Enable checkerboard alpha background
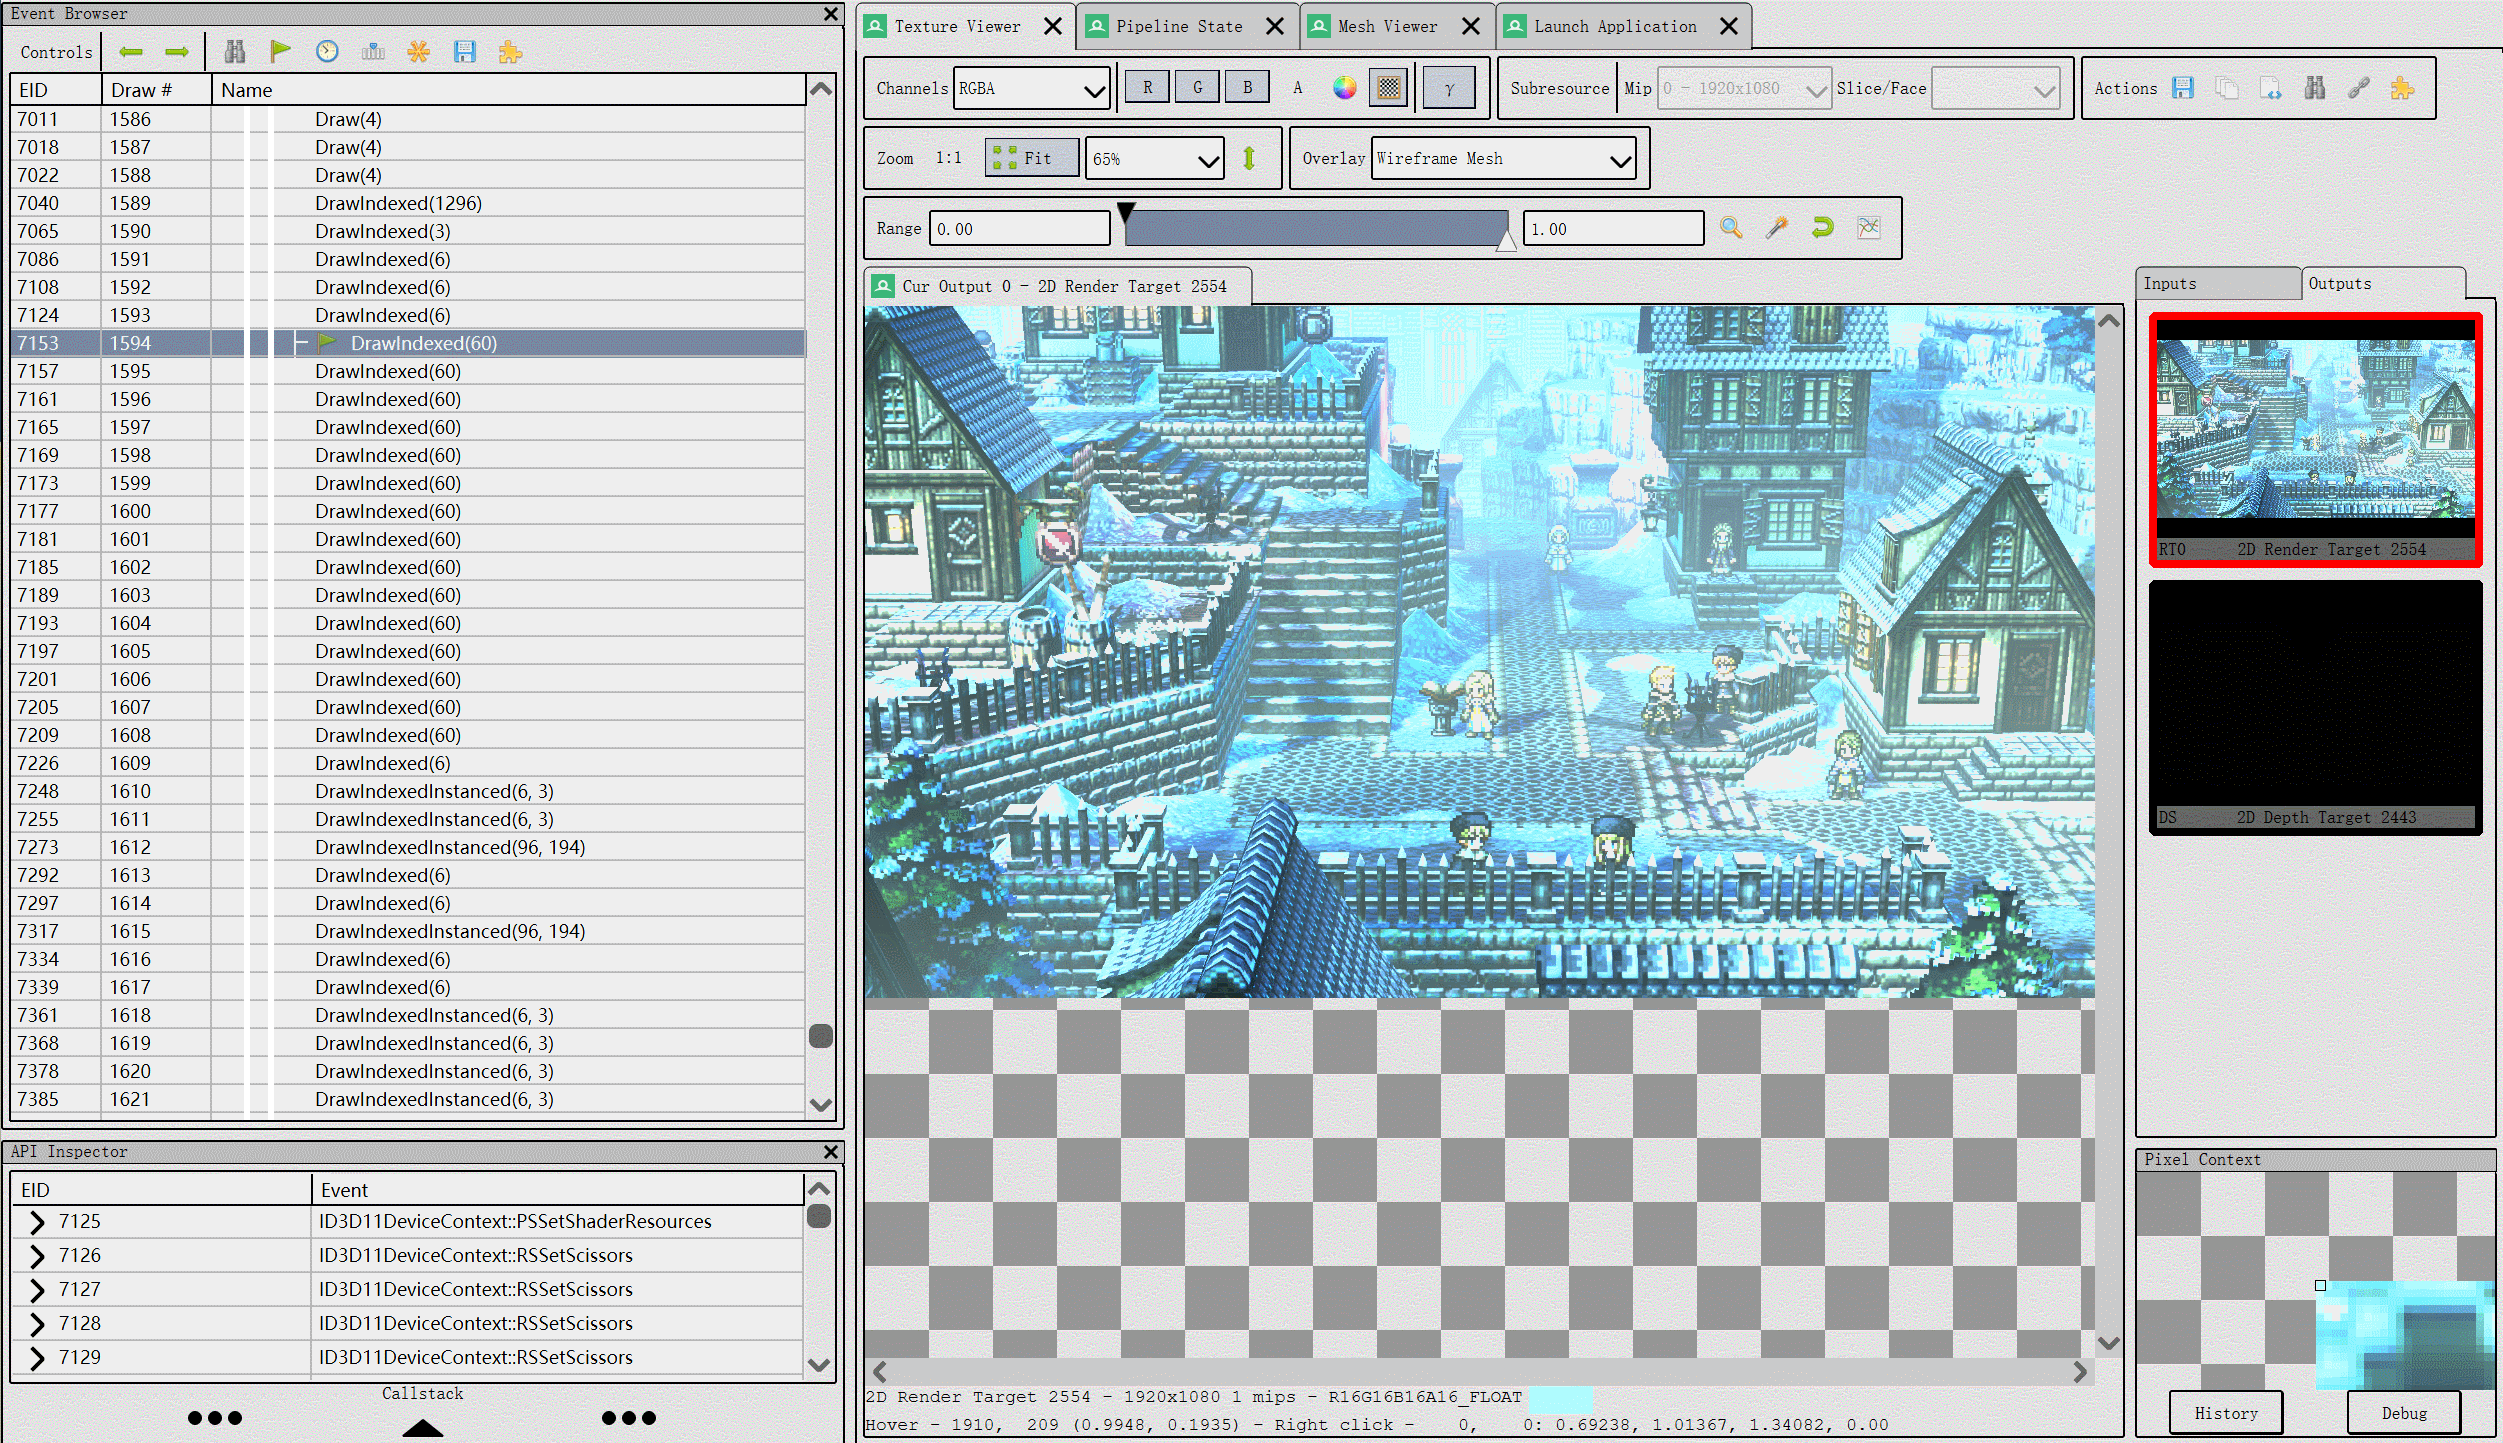This screenshot has height=1443, width=2503. tap(1389, 88)
